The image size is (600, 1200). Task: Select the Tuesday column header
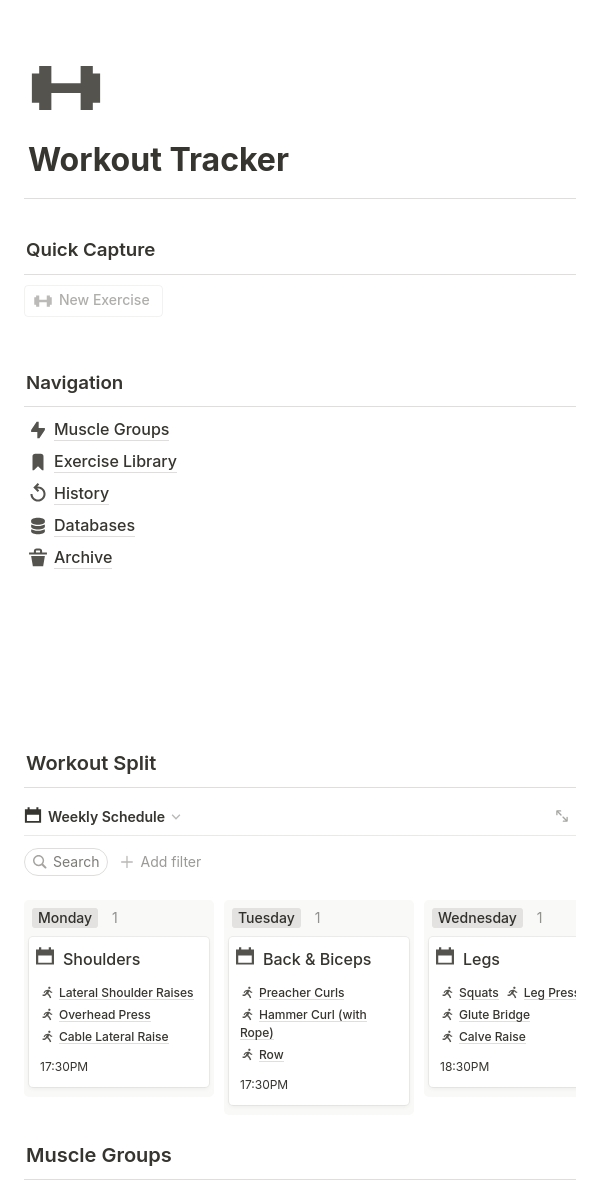click(266, 918)
